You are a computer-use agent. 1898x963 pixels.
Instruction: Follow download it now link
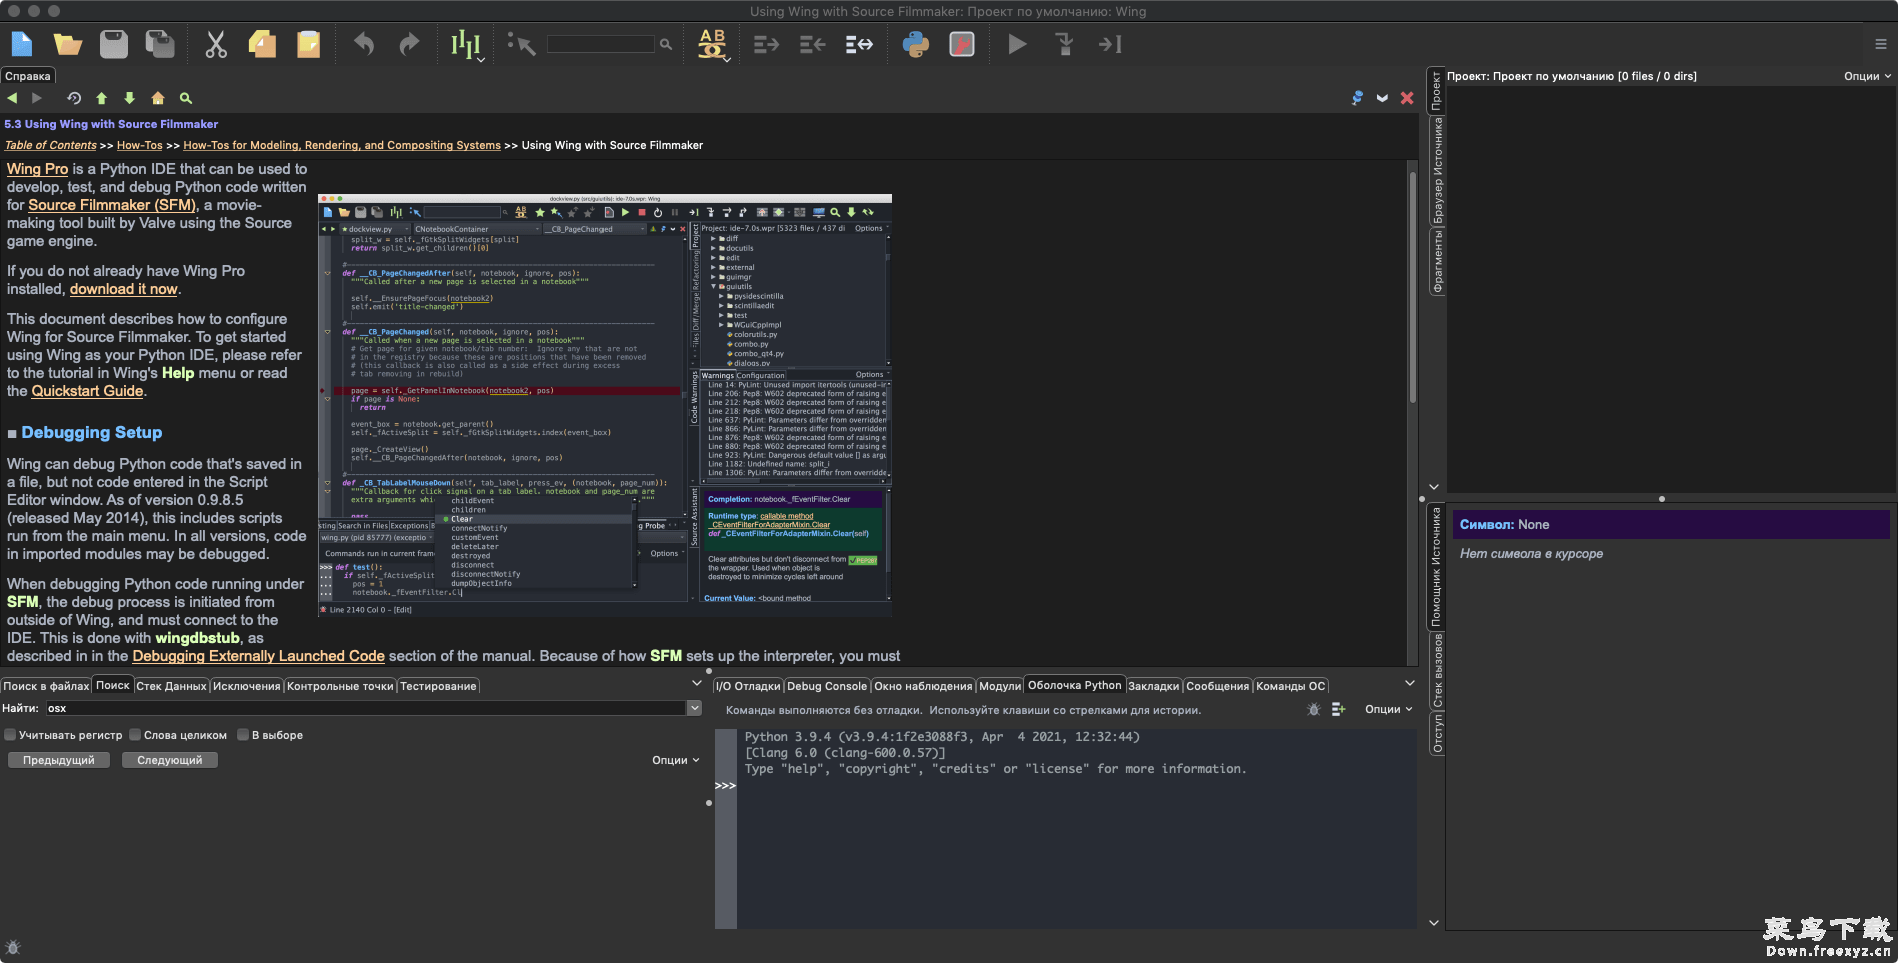click(124, 289)
